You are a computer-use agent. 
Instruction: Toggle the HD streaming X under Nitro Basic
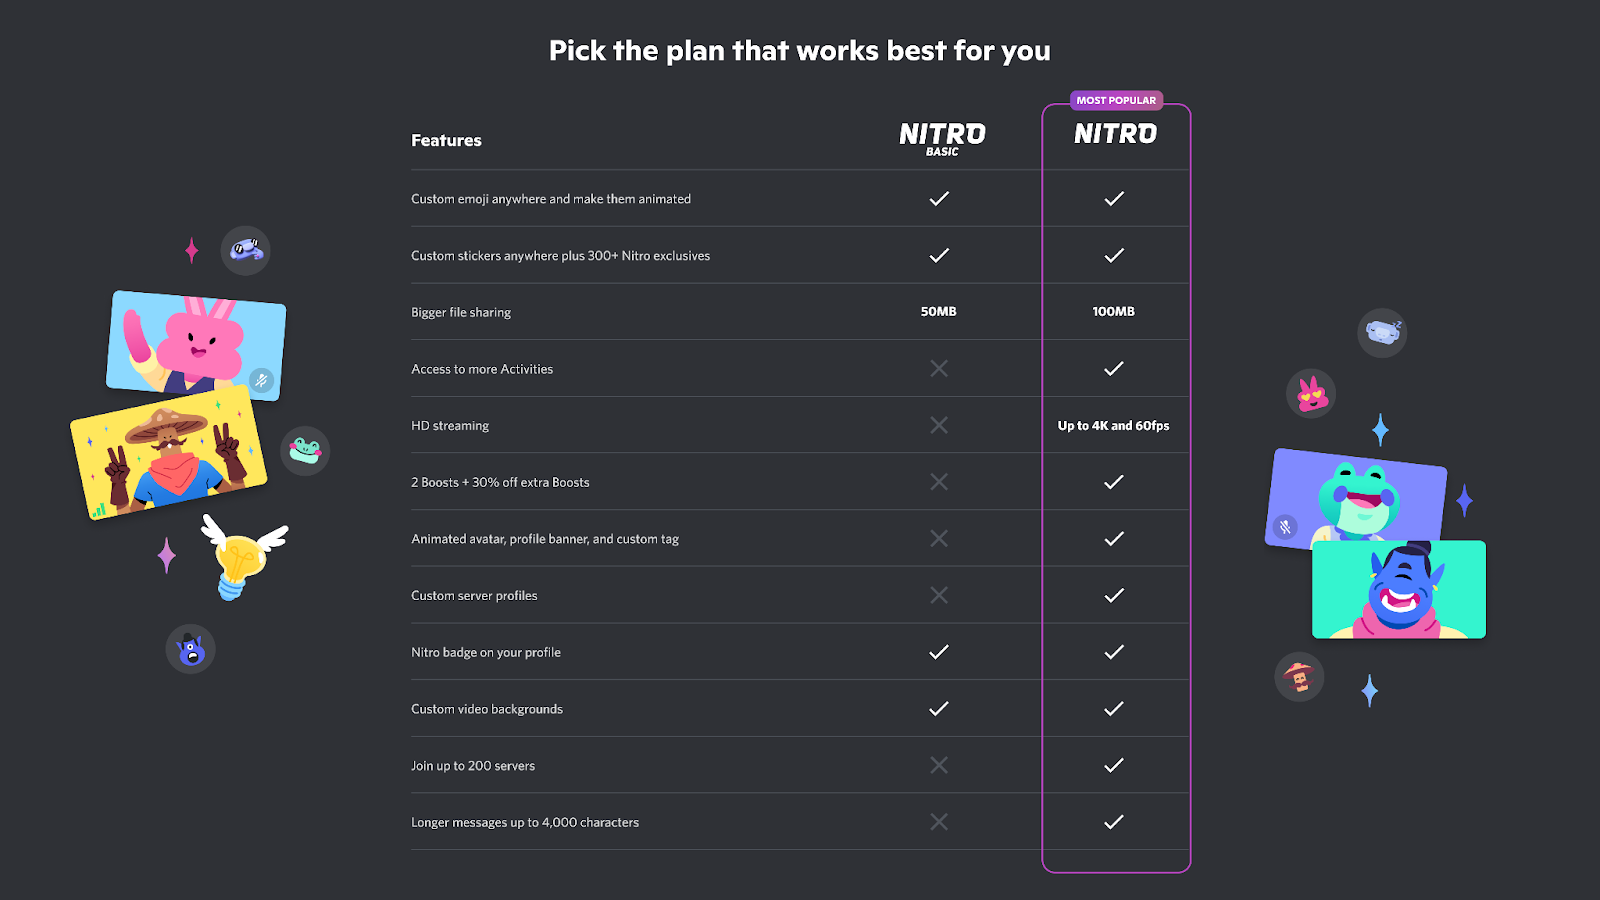(938, 424)
